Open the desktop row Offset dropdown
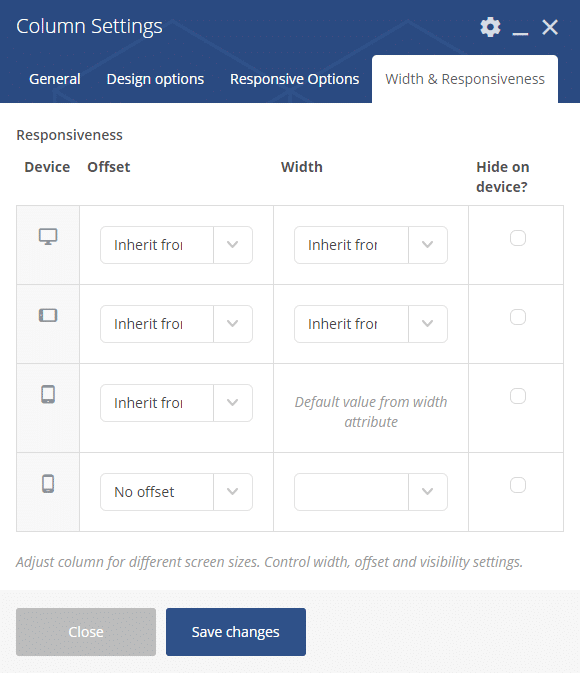This screenshot has width=580, height=673. (176, 245)
